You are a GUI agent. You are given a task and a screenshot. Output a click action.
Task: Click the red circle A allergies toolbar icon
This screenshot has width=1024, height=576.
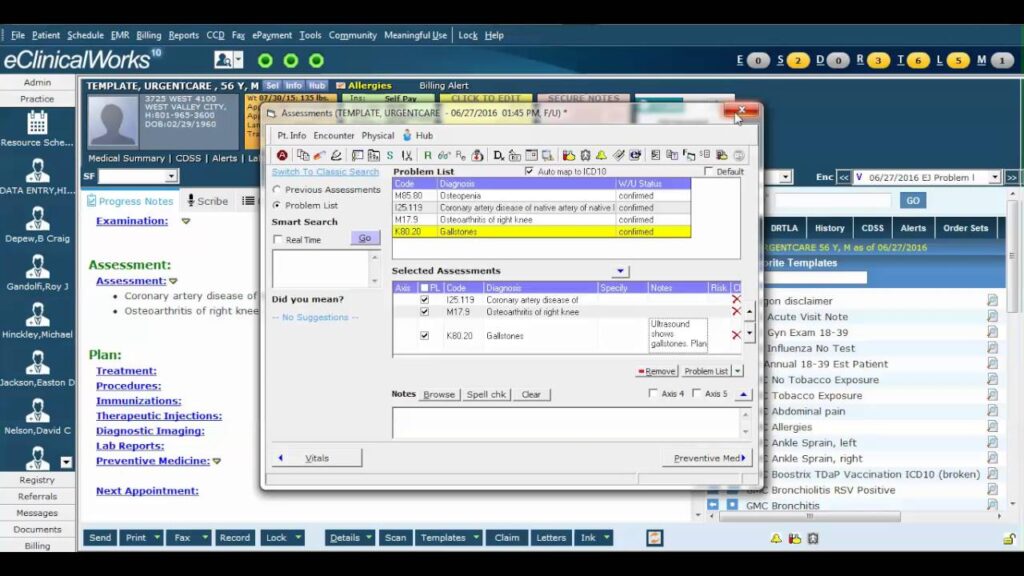tap(282, 155)
